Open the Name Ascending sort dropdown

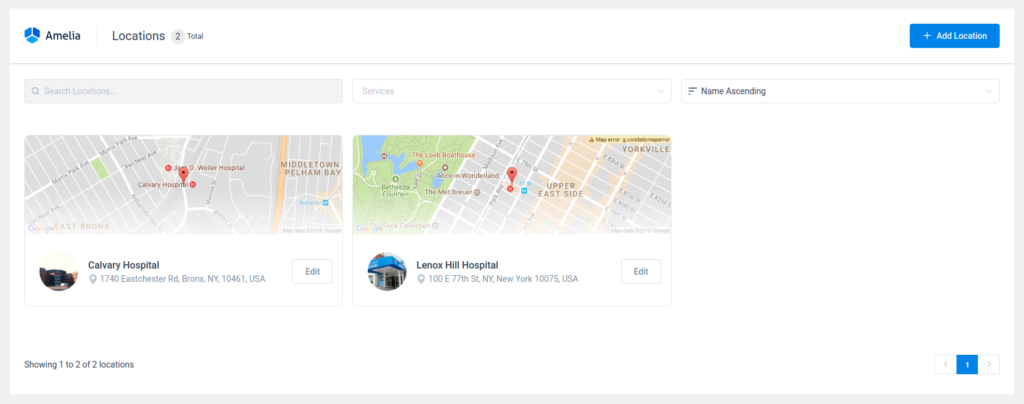[x=840, y=91]
